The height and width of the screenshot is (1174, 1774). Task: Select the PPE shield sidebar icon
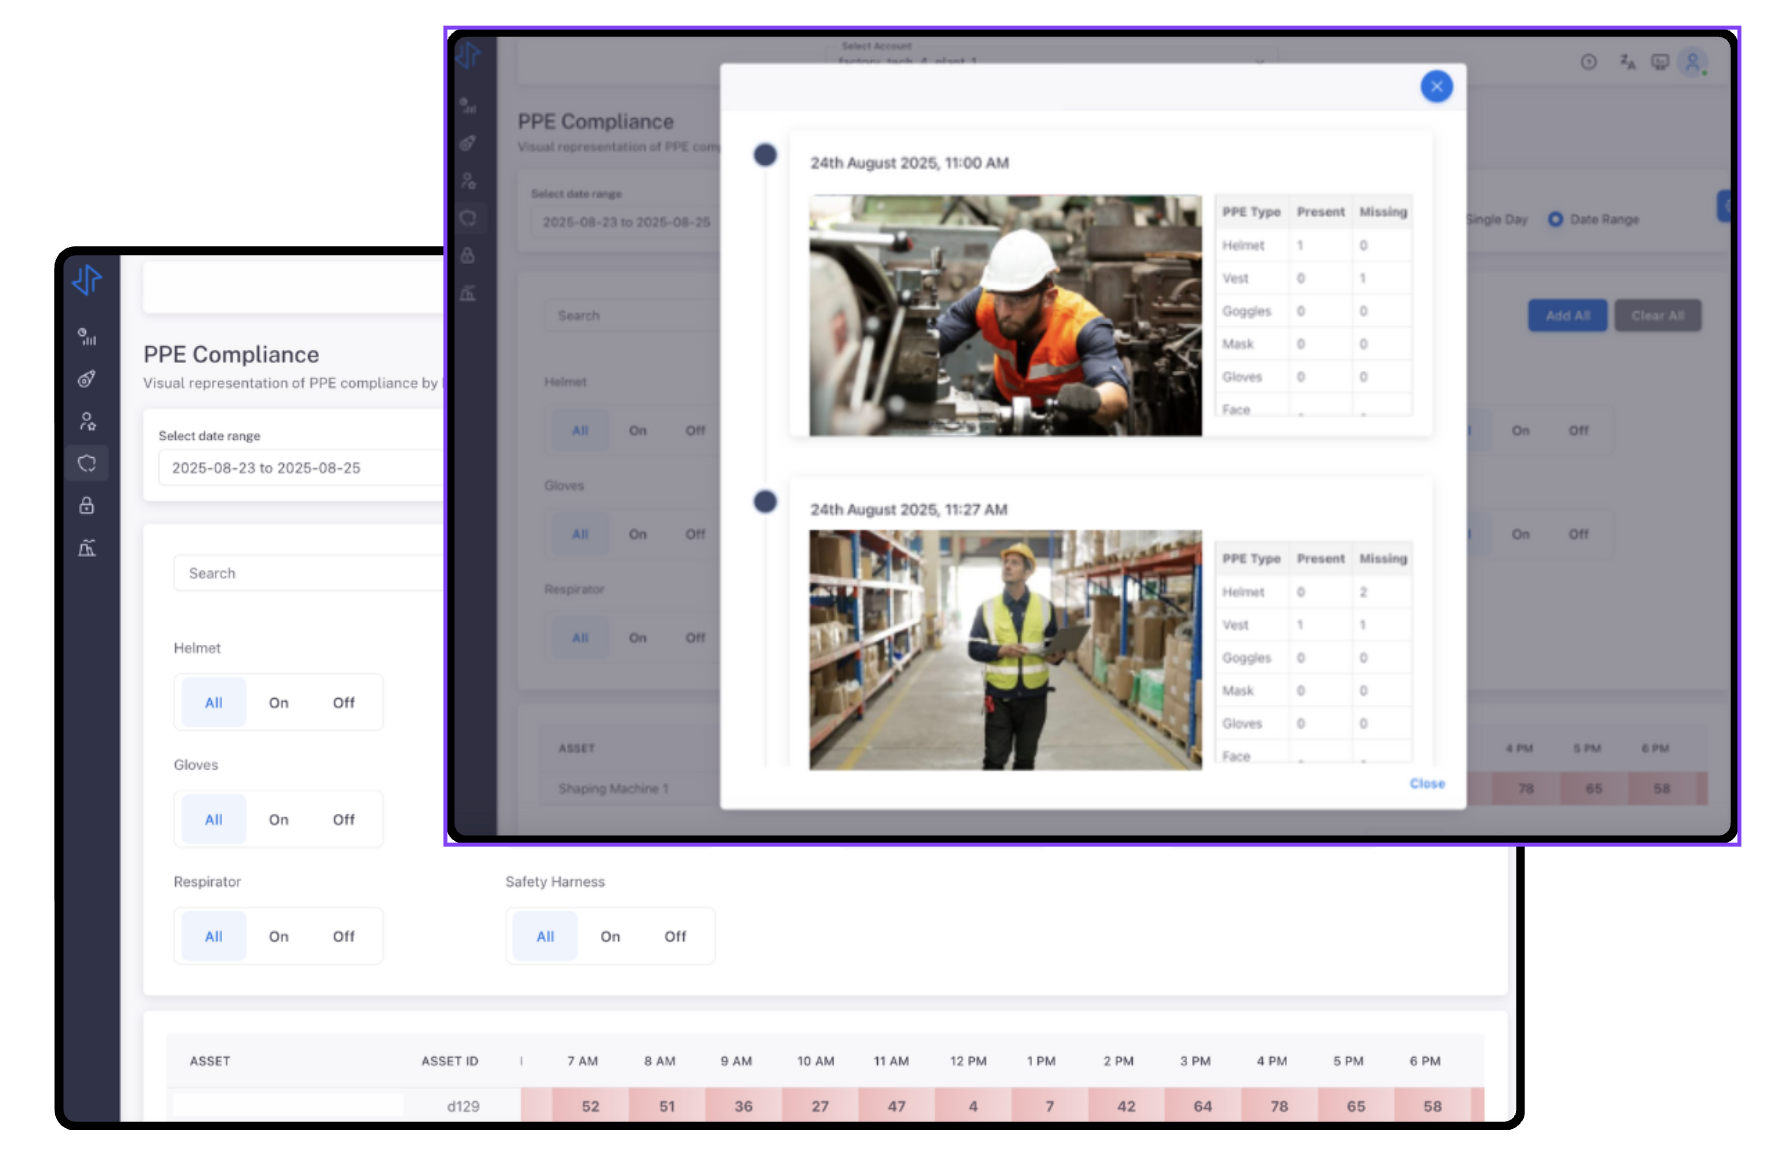pyautogui.click(x=87, y=463)
